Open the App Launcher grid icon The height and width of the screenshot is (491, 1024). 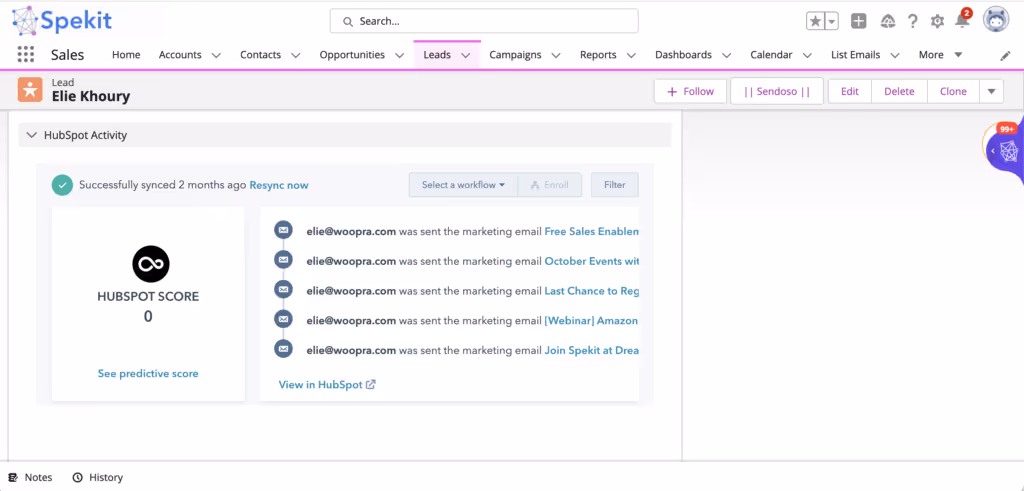click(25, 54)
